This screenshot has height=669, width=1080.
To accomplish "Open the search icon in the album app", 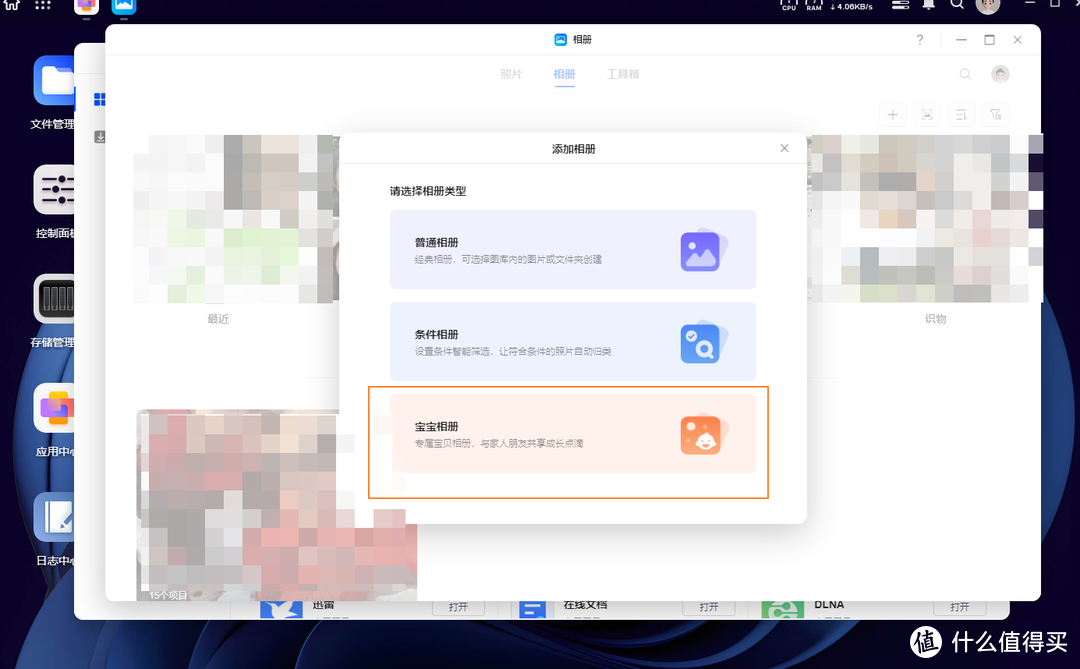I will (964, 73).
